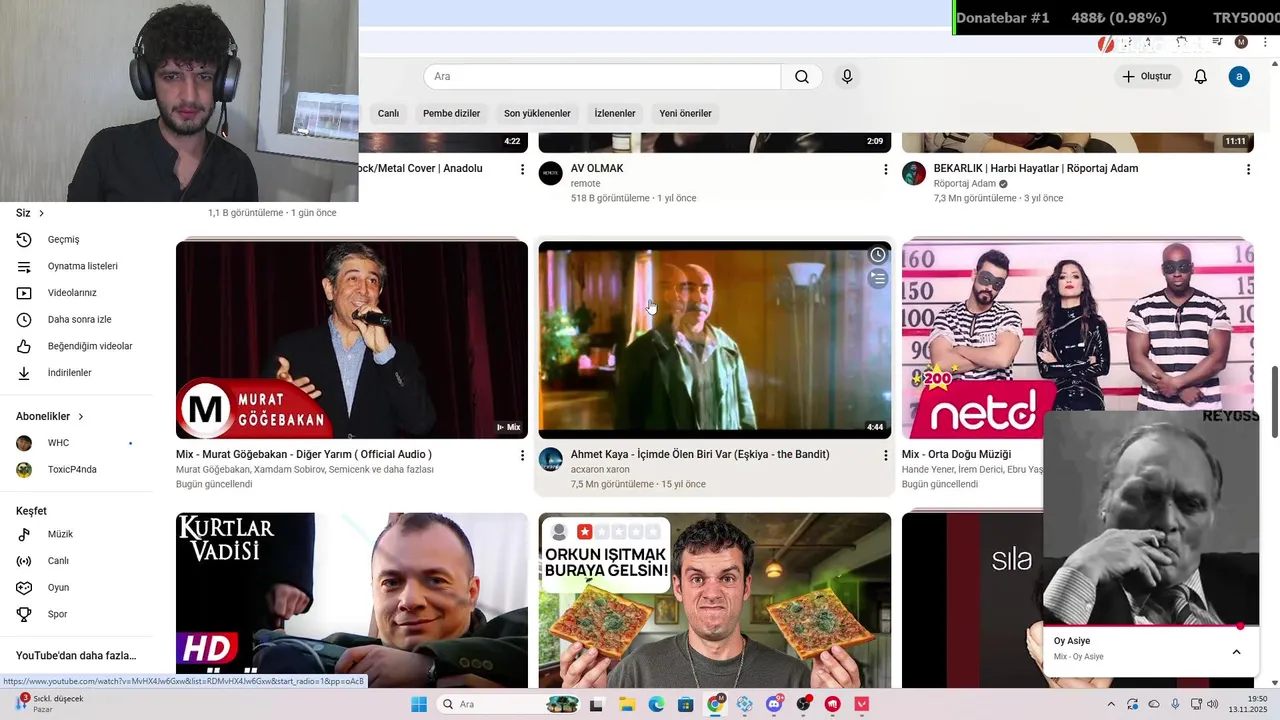Open 'BEKARLIK | Harbi Hayatlar' video title

tap(1036, 169)
